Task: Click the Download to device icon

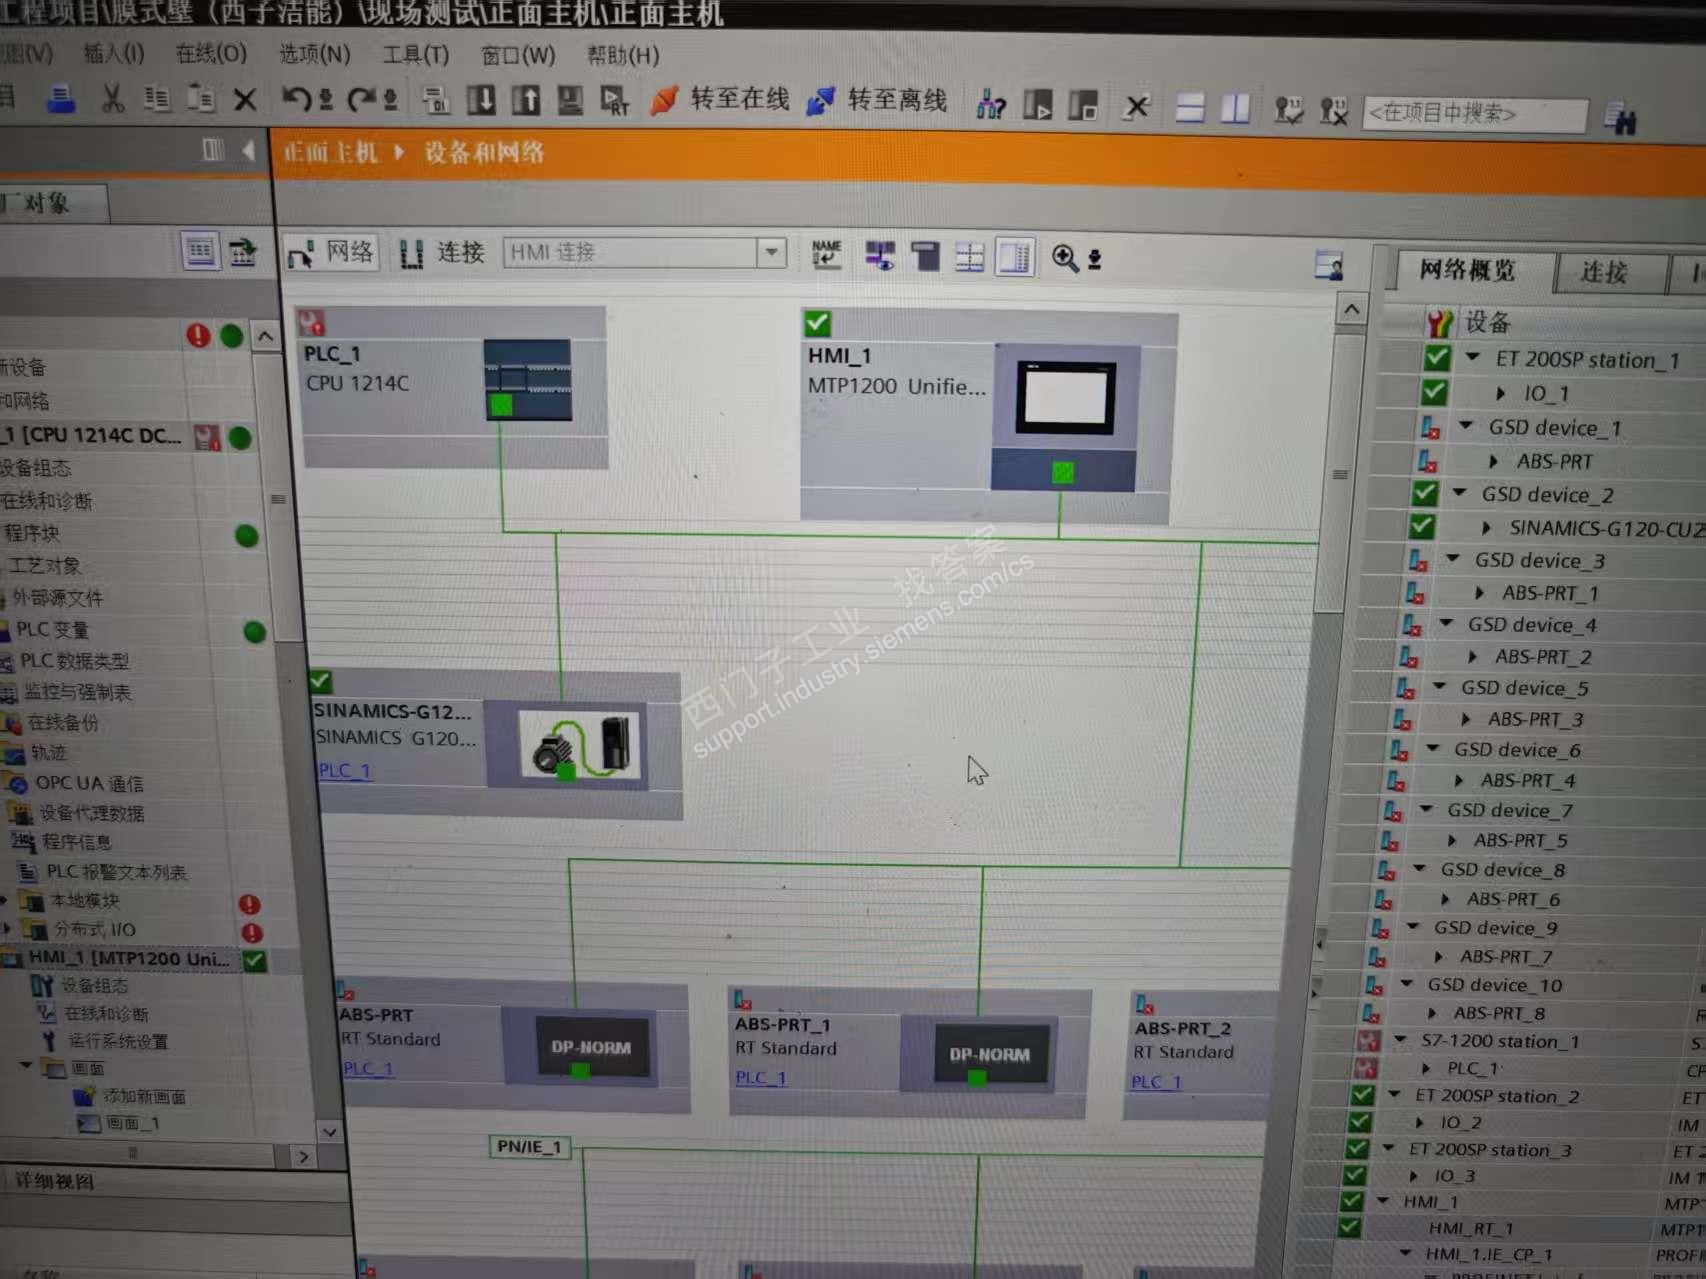Action: pyautogui.click(x=481, y=100)
